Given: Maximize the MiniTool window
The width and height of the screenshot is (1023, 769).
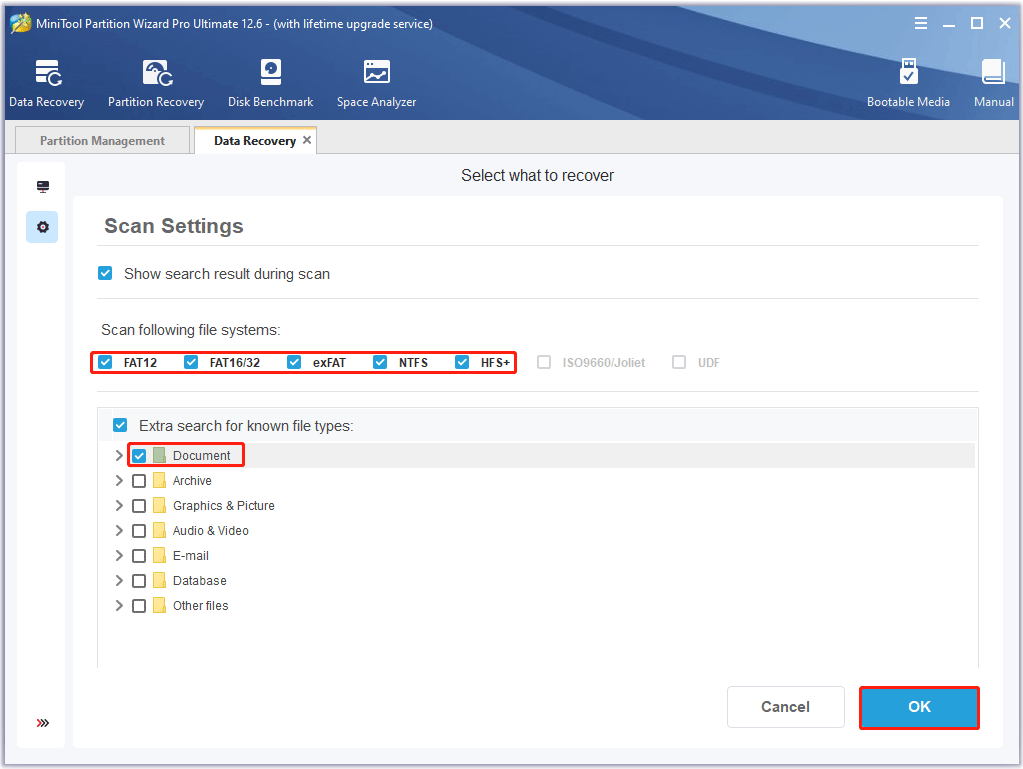Looking at the screenshot, I should [977, 23].
